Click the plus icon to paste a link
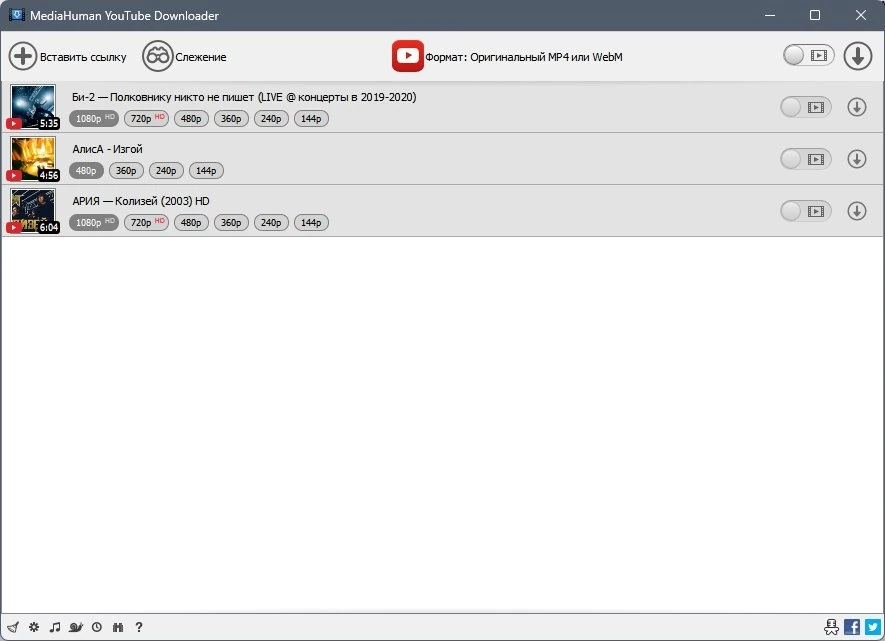The width and height of the screenshot is (885, 641). coord(23,56)
